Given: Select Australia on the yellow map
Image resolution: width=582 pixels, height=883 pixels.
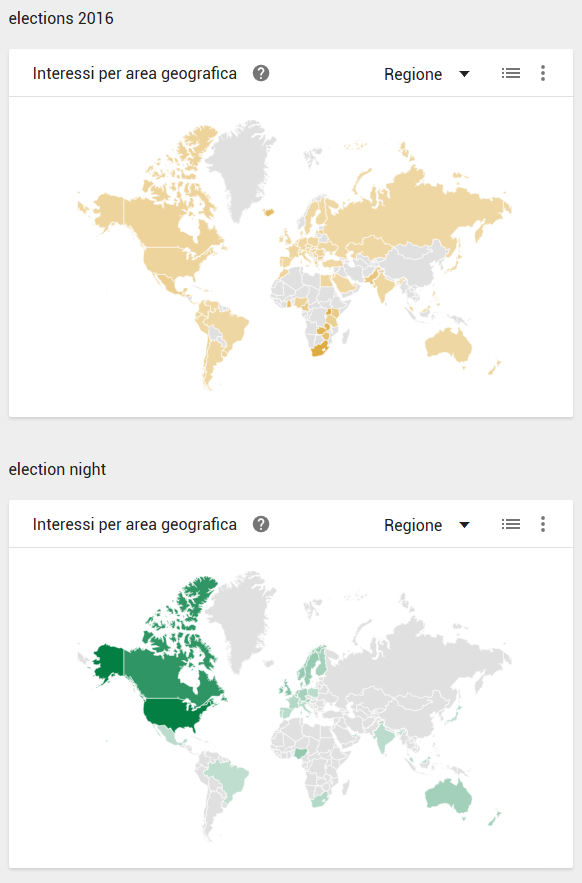Looking at the screenshot, I should click(x=448, y=345).
